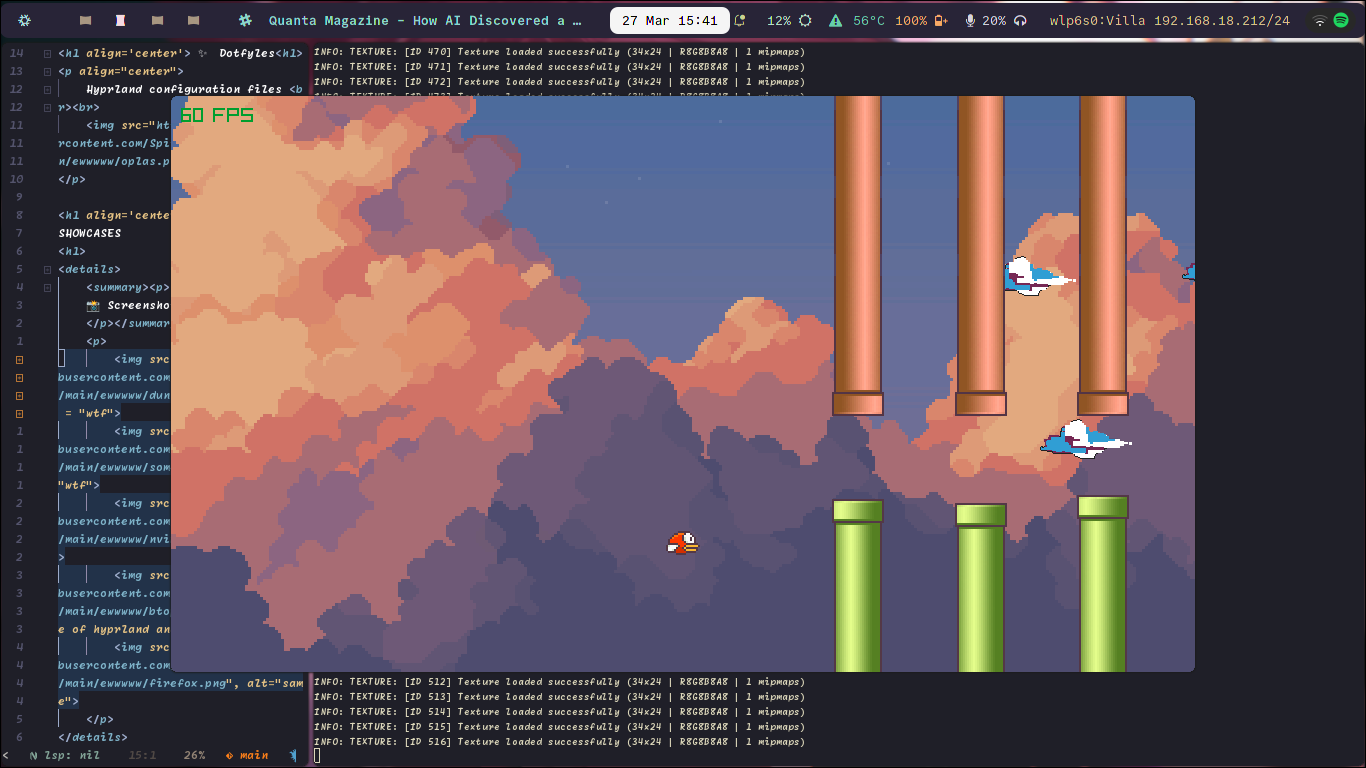The image size is (1366, 768).
Task: Open the Spotify tray icon
Action: pyautogui.click(x=1341, y=20)
